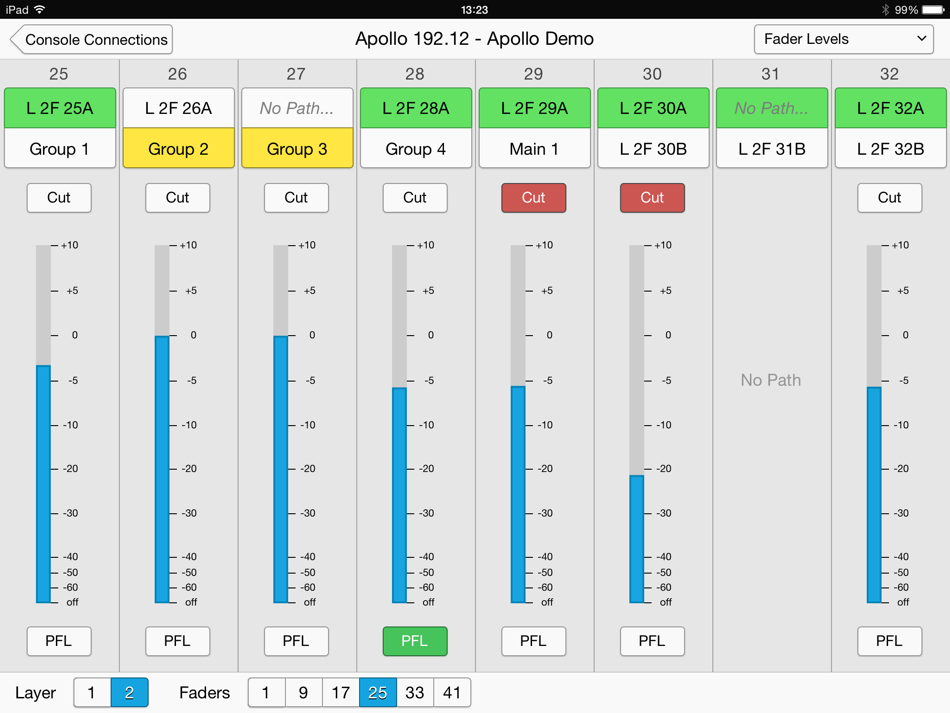Show faders starting at 33
The height and width of the screenshot is (713, 950).
coord(414,692)
